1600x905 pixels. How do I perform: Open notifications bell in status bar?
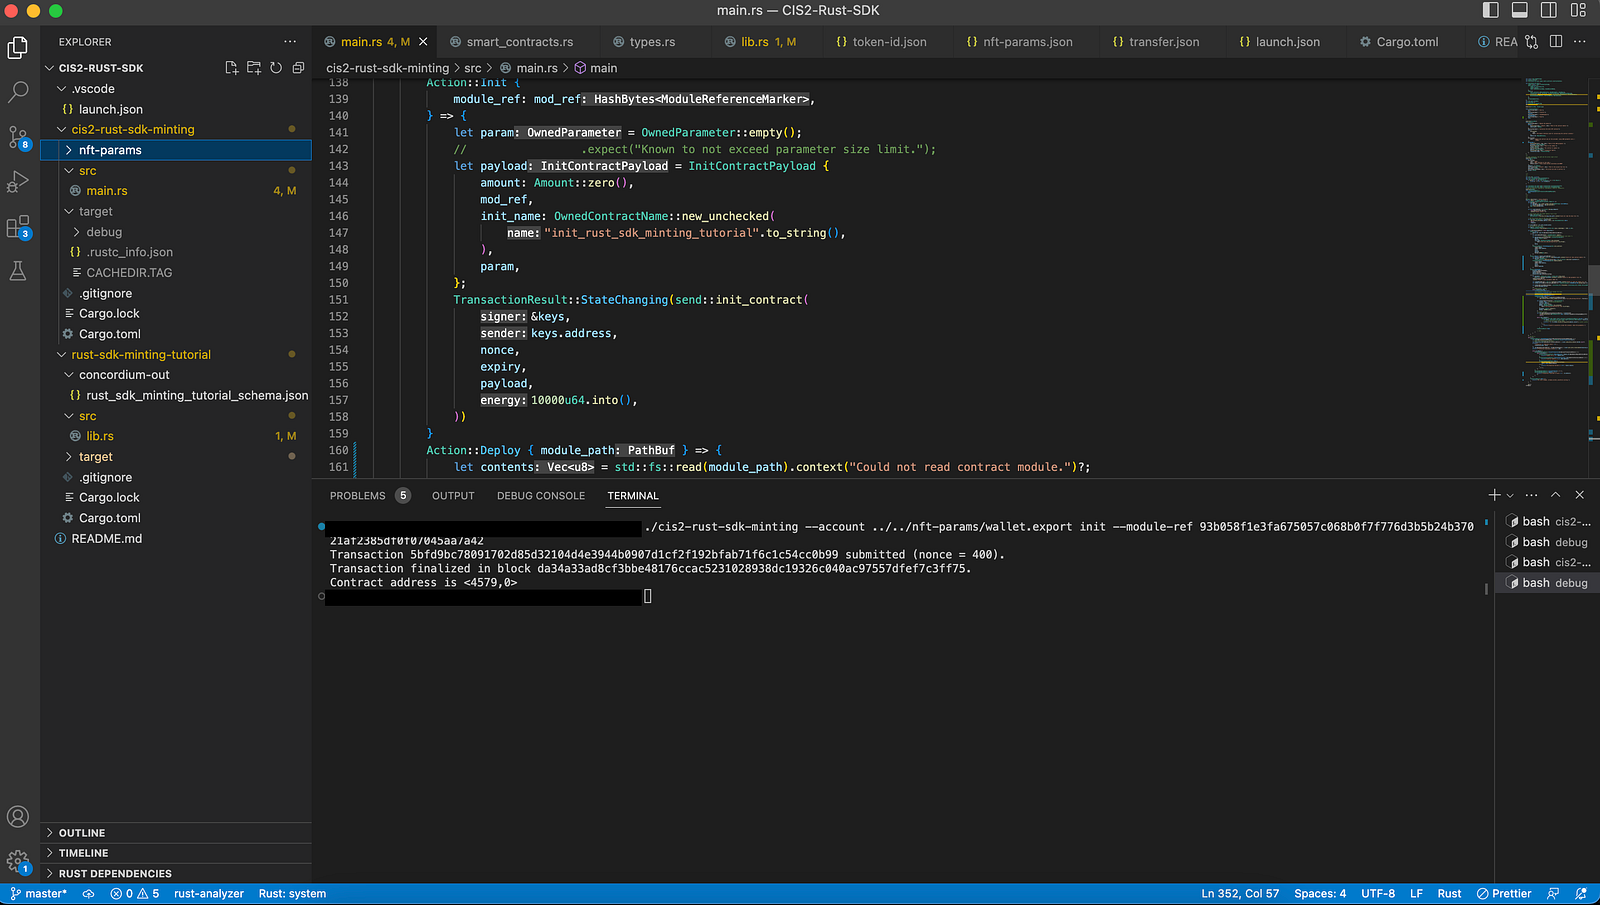[x=1581, y=894]
